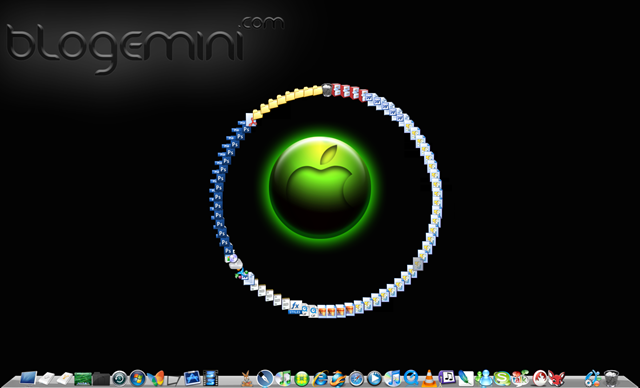Open the film strip video icon
Image resolution: width=640 pixels, height=388 pixels.
coord(210,378)
